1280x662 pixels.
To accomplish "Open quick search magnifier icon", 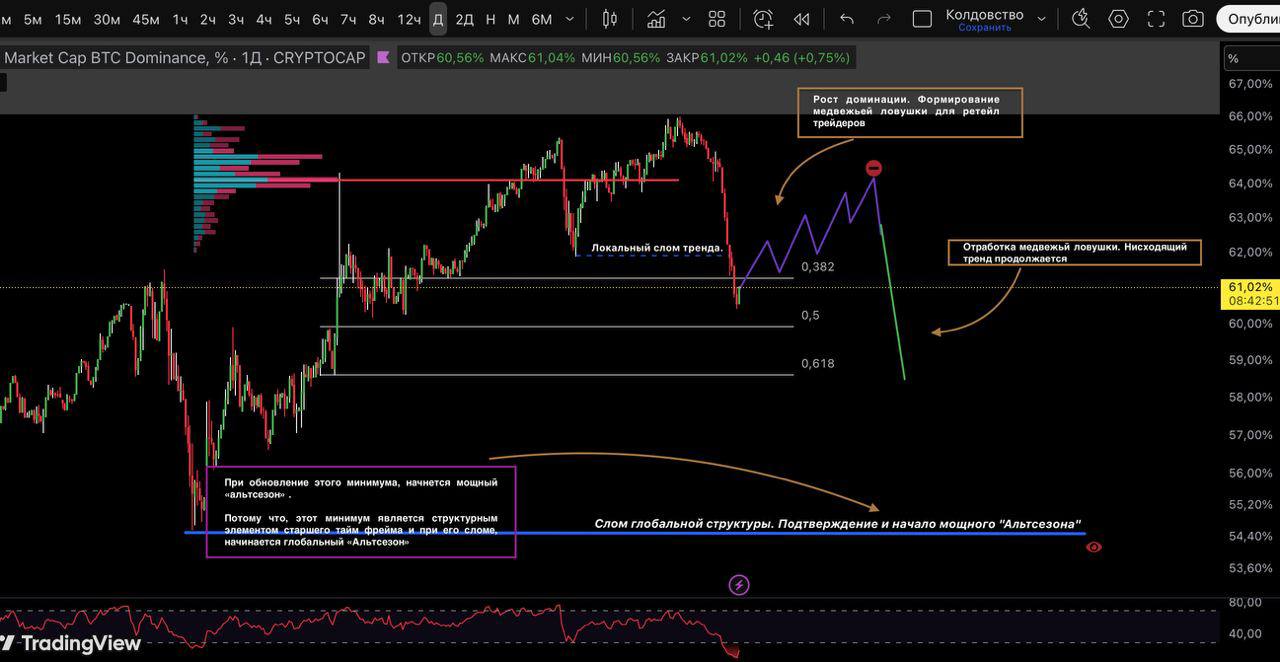I will pyautogui.click(x=1081, y=19).
